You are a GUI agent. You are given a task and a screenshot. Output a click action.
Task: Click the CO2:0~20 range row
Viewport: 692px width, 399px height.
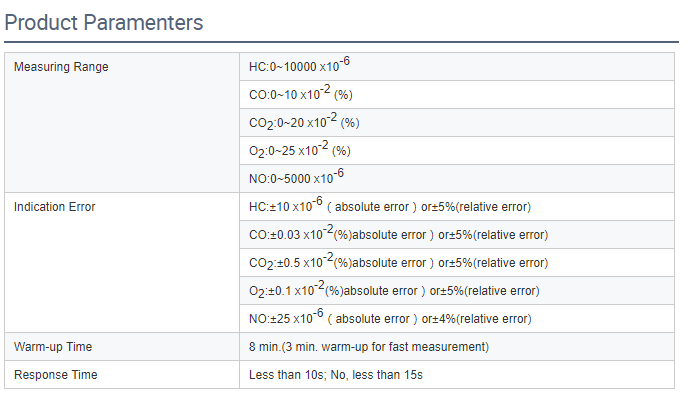tap(457, 122)
